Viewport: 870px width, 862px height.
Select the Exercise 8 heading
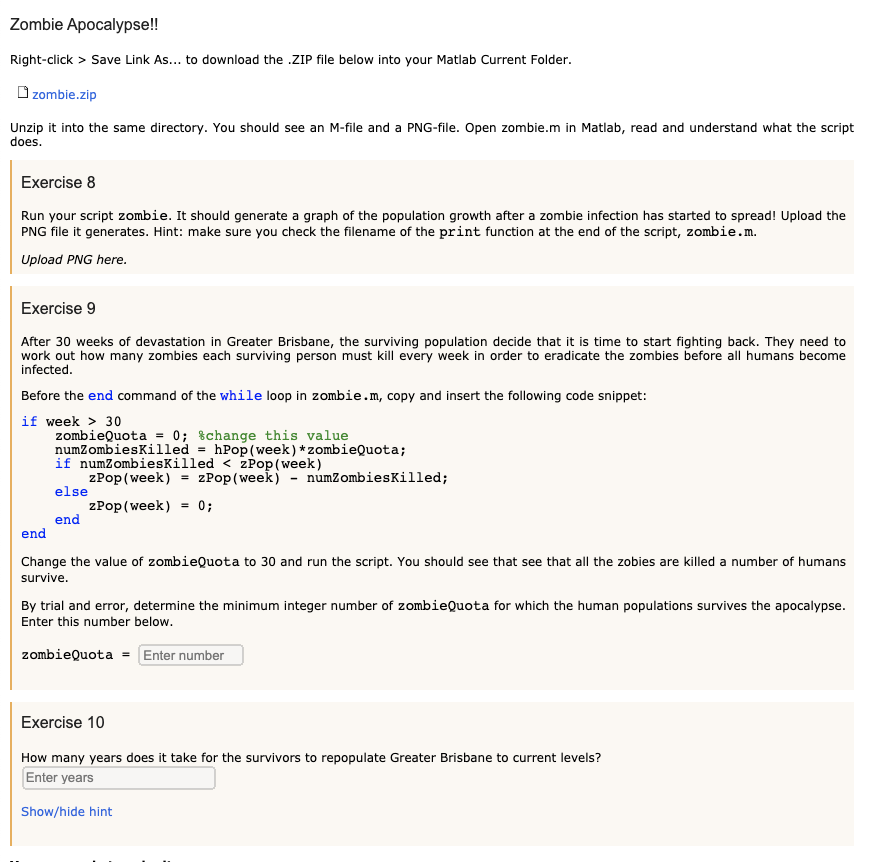(x=58, y=182)
